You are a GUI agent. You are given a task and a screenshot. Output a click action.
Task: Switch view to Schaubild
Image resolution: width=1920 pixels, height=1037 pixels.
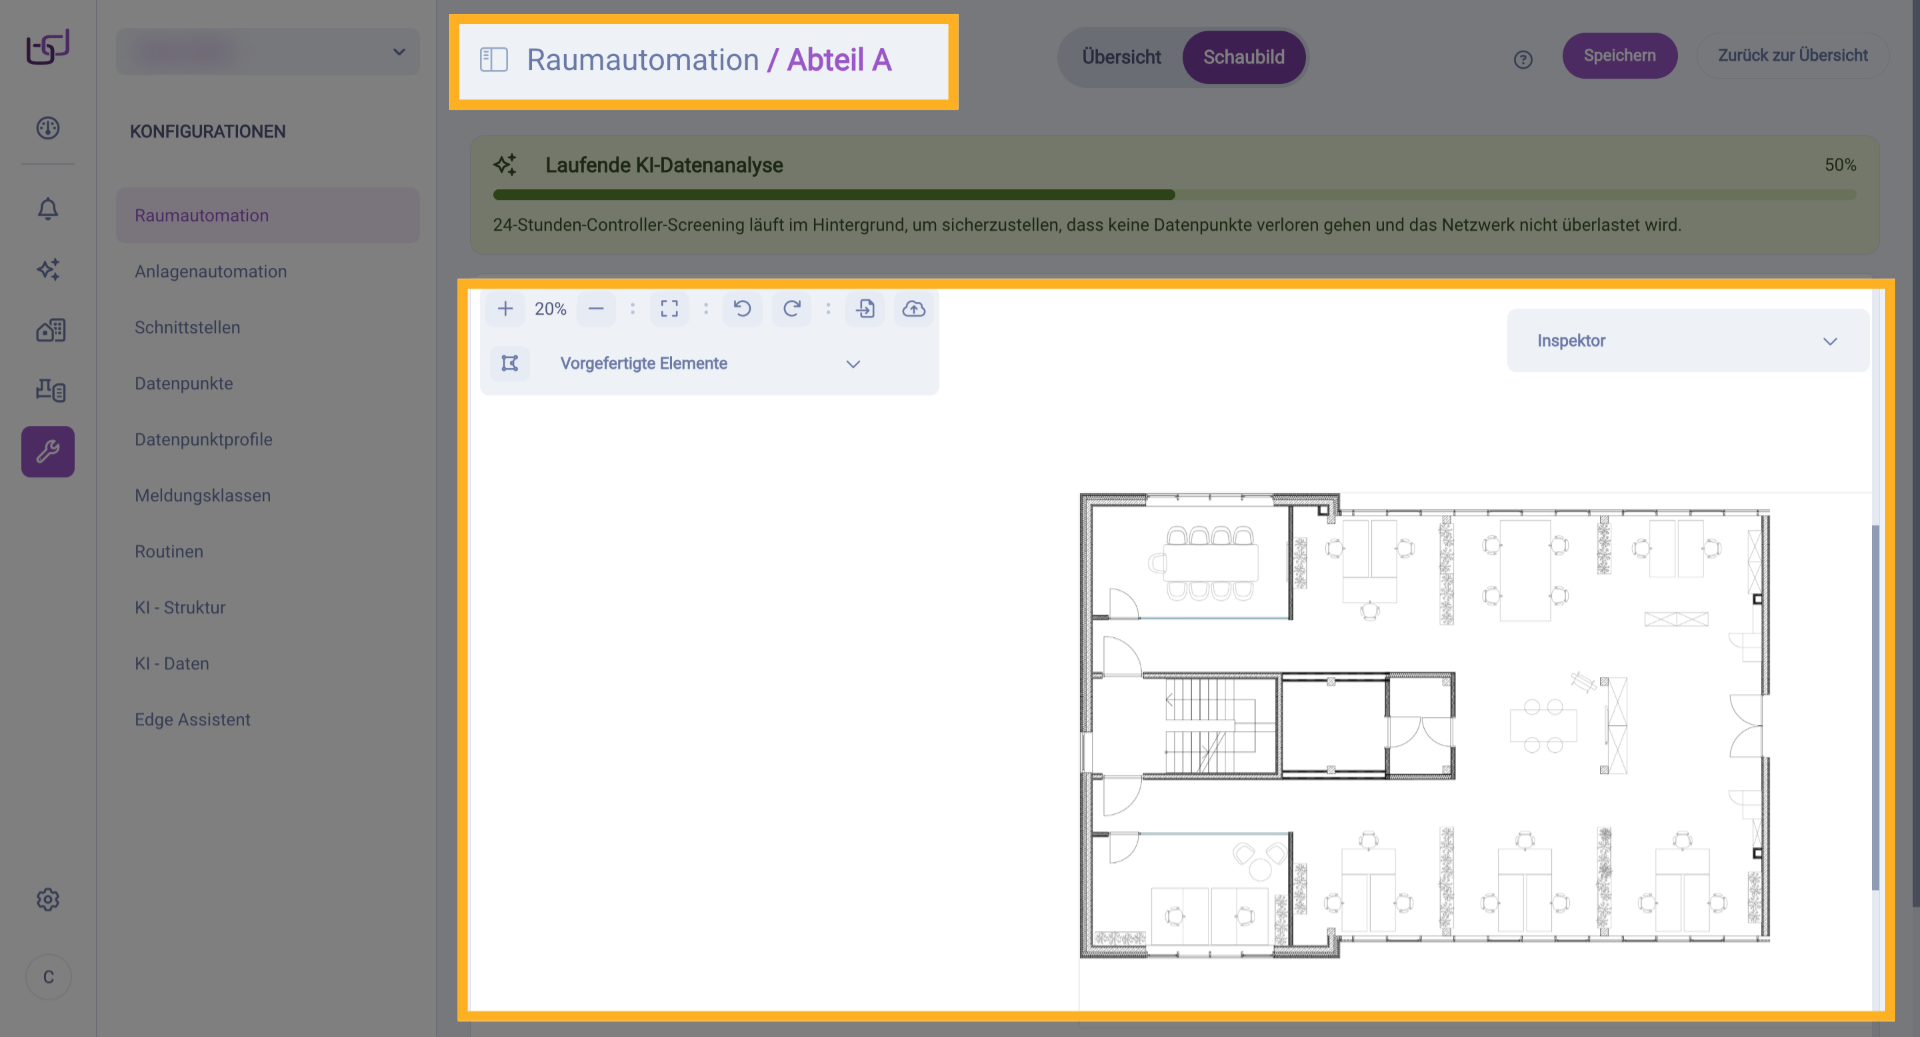pyautogui.click(x=1243, y=57)
